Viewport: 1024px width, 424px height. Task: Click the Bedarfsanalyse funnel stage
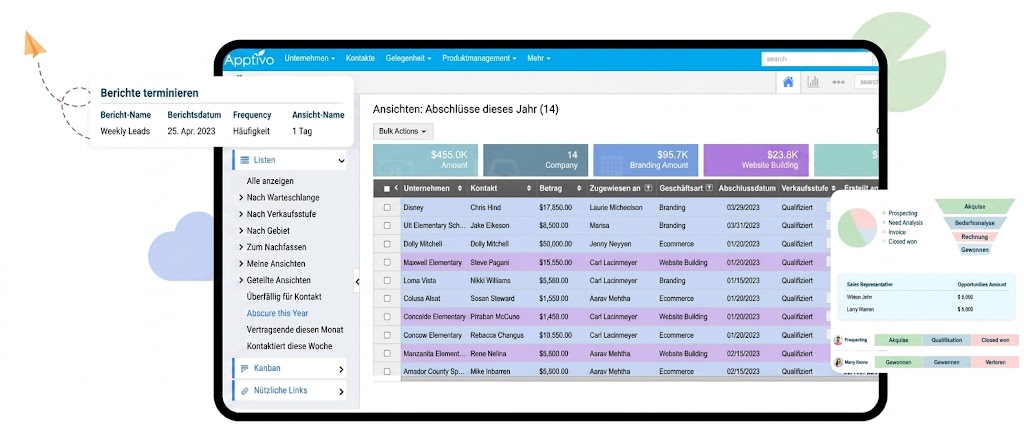pos(974,223)
